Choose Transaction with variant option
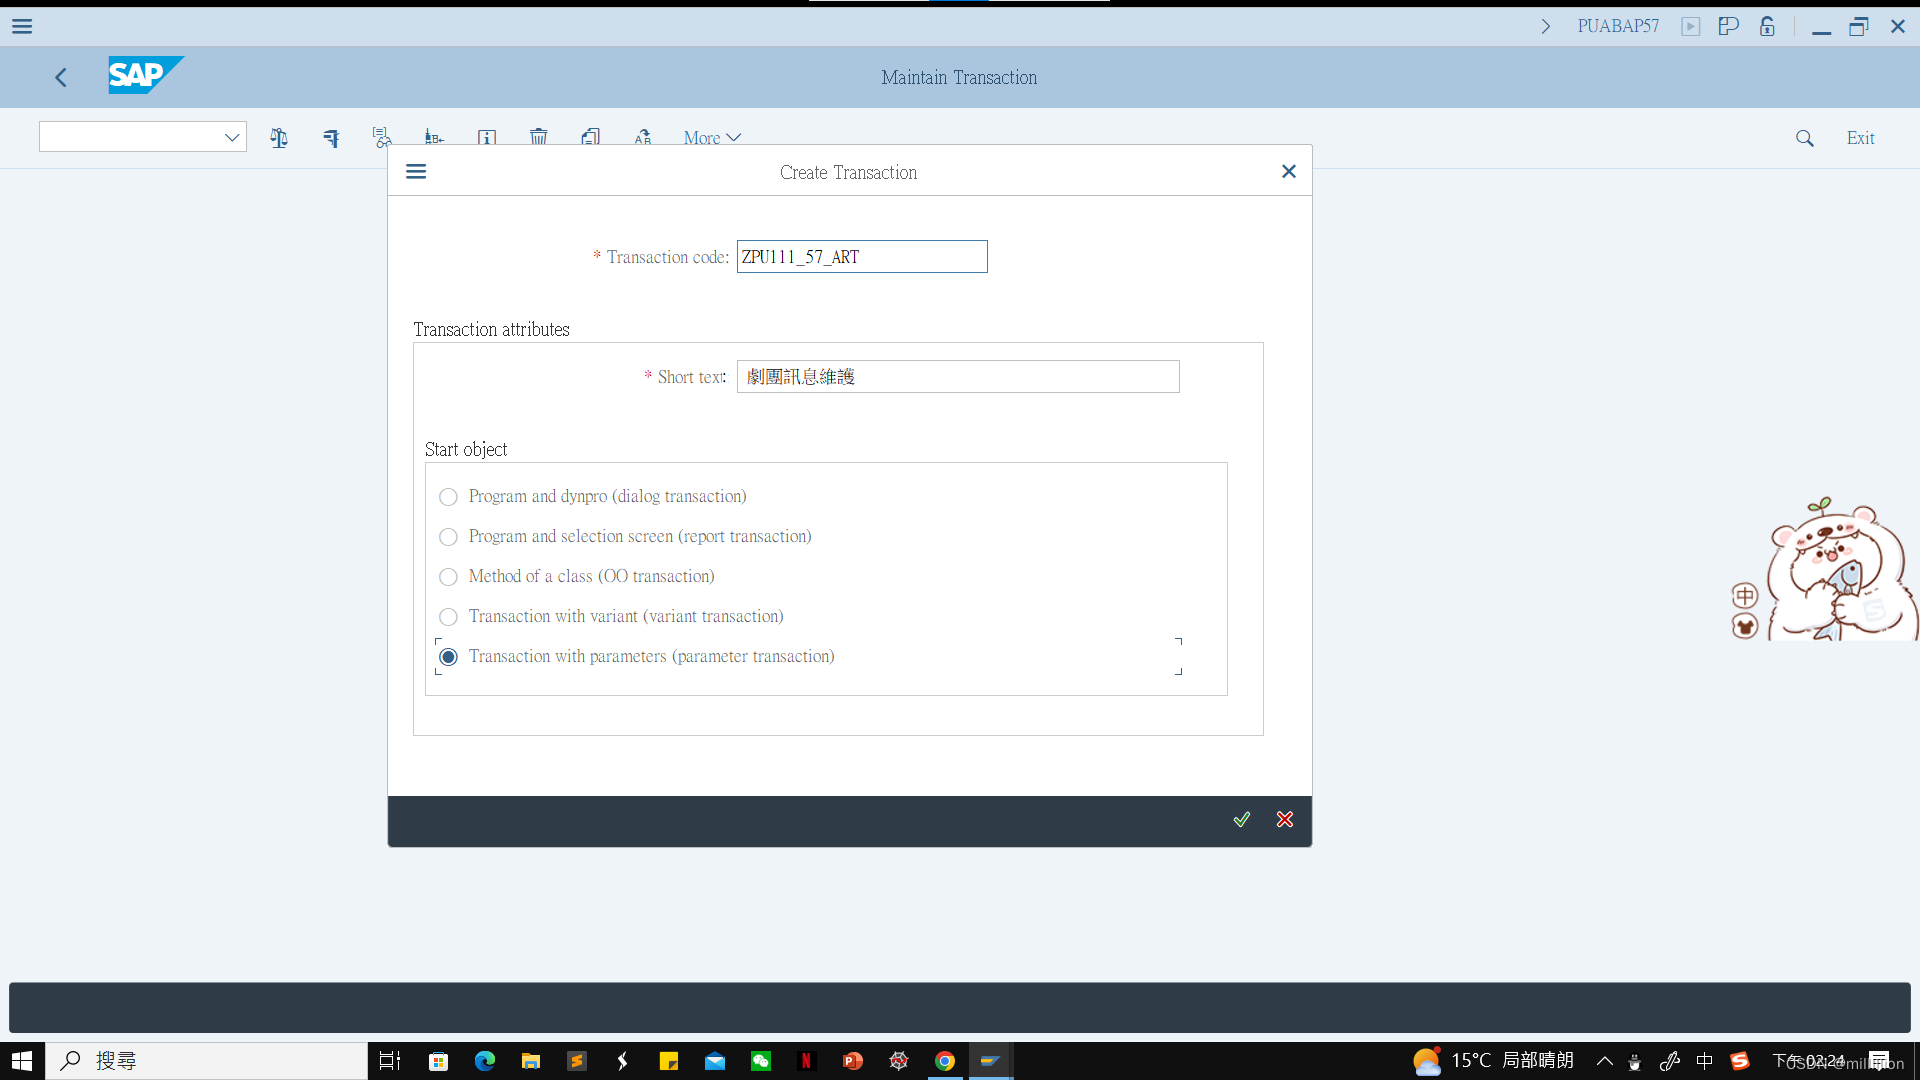1920x1080 pixels. point(448,617)
